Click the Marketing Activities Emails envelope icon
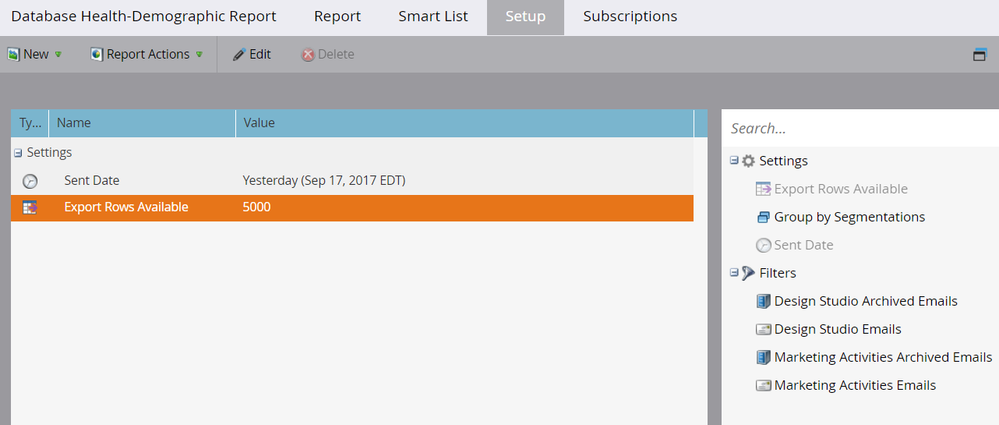 pos(763,385)
